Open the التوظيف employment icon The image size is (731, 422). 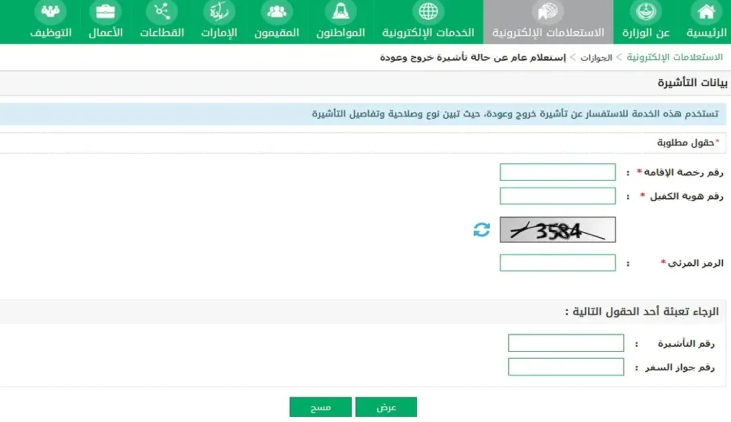tap(48, 13)
